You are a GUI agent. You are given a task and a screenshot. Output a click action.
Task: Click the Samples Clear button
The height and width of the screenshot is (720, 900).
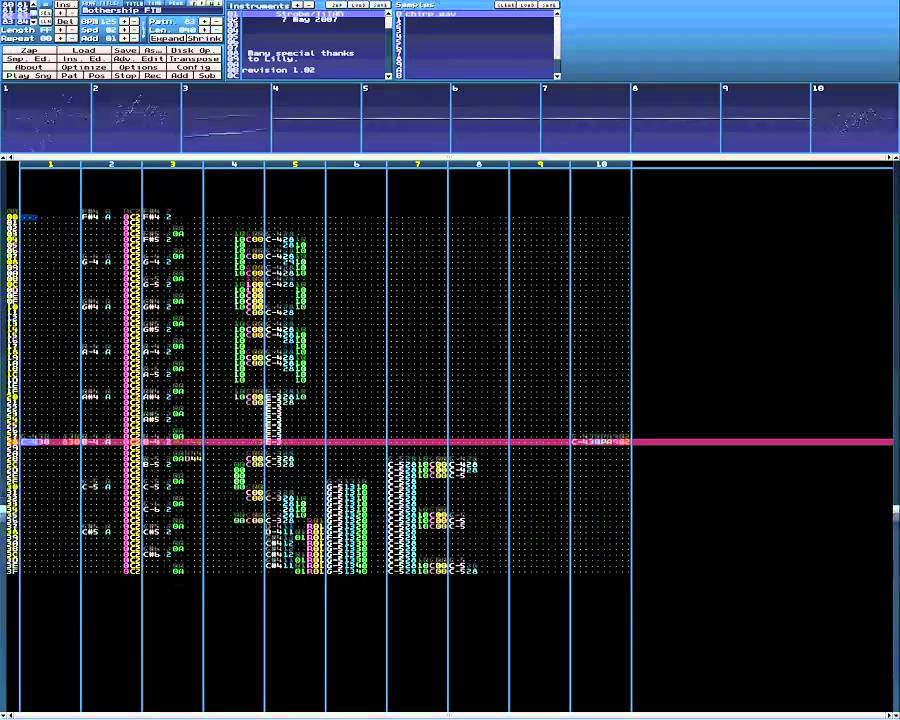(x=506, y=5)
